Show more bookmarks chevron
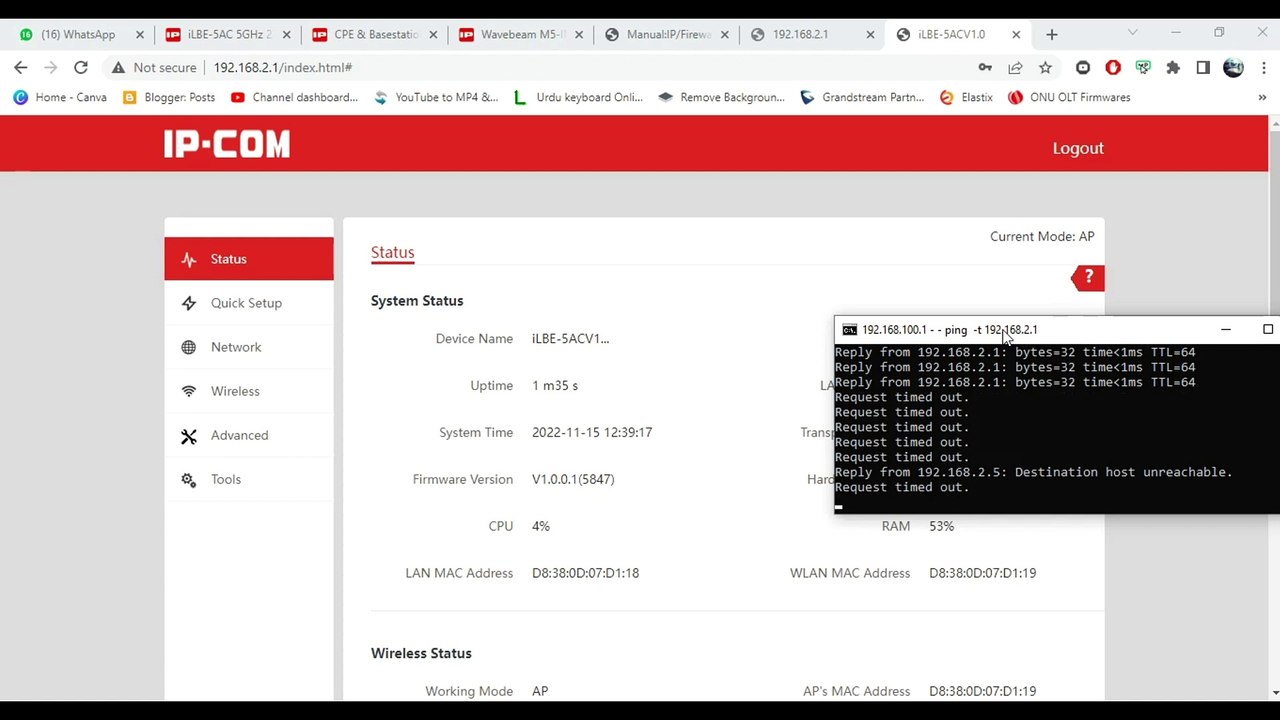 pos(1262,97)
